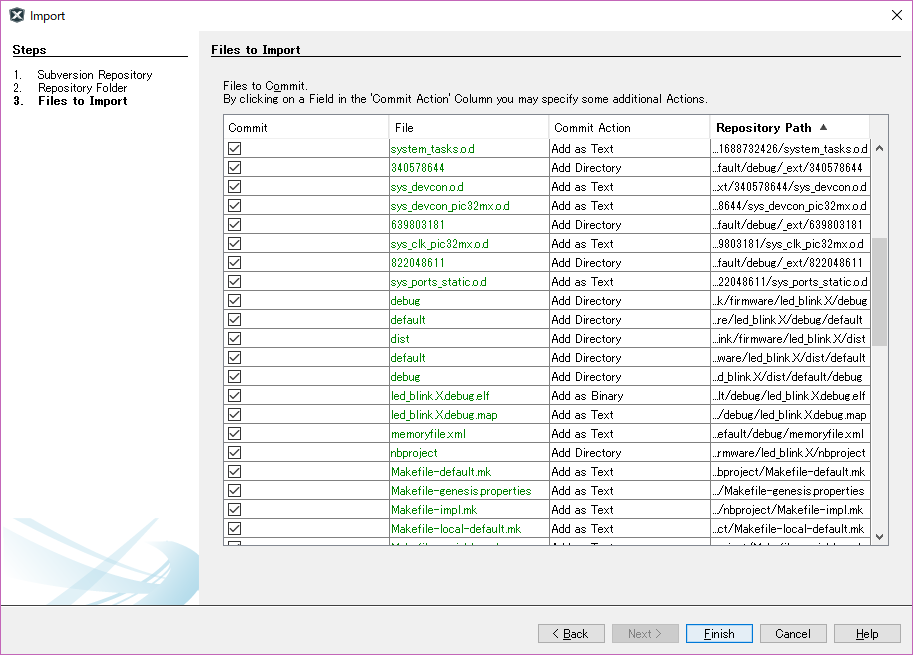913x655 pixels.
Task: Select the Makefile-genesis.properties file entry
Action: click(x=460, y=491)
